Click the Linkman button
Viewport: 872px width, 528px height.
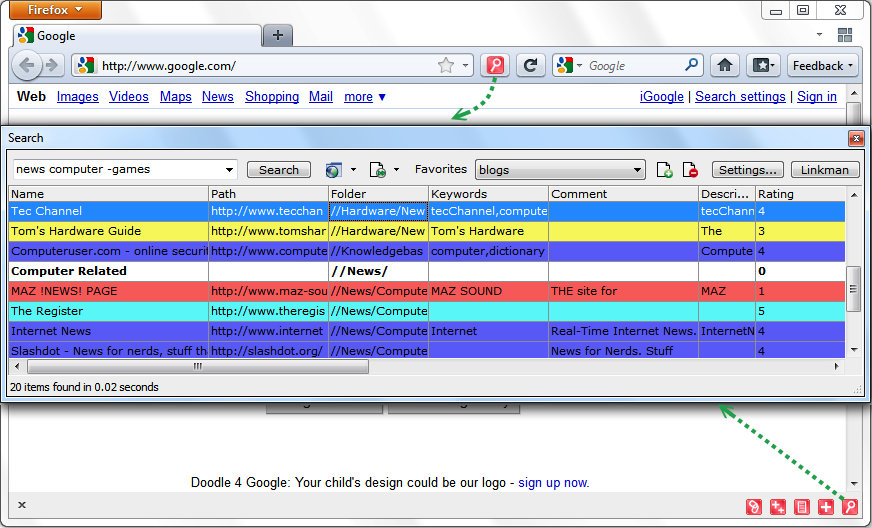[x=825, y=170]
